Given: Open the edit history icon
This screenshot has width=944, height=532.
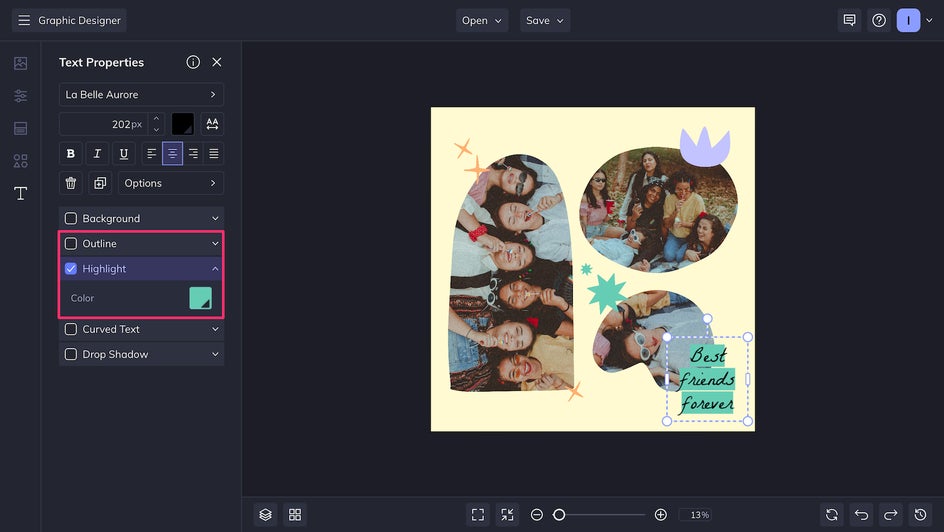Looking at the screenshot, I should click(921, 515).
